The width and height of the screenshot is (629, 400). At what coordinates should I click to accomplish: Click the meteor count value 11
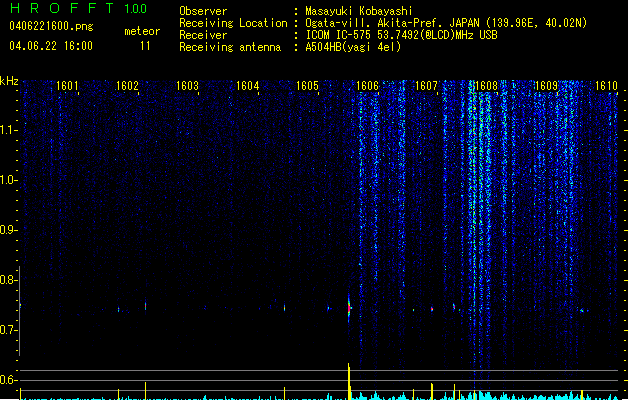pyautogui.click(x=145, y=46)
